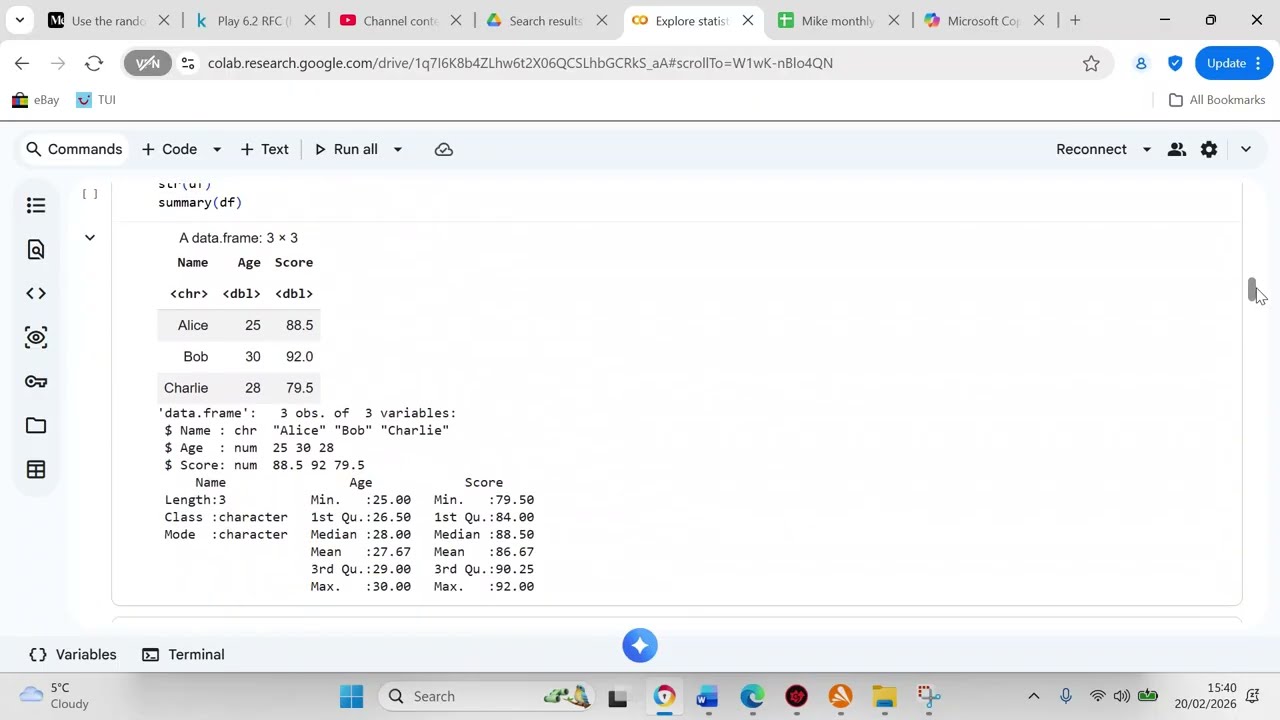The width and height of the screenshot is (1280, 720).
Task: Open the share people icon
Action: point(1177,149)
